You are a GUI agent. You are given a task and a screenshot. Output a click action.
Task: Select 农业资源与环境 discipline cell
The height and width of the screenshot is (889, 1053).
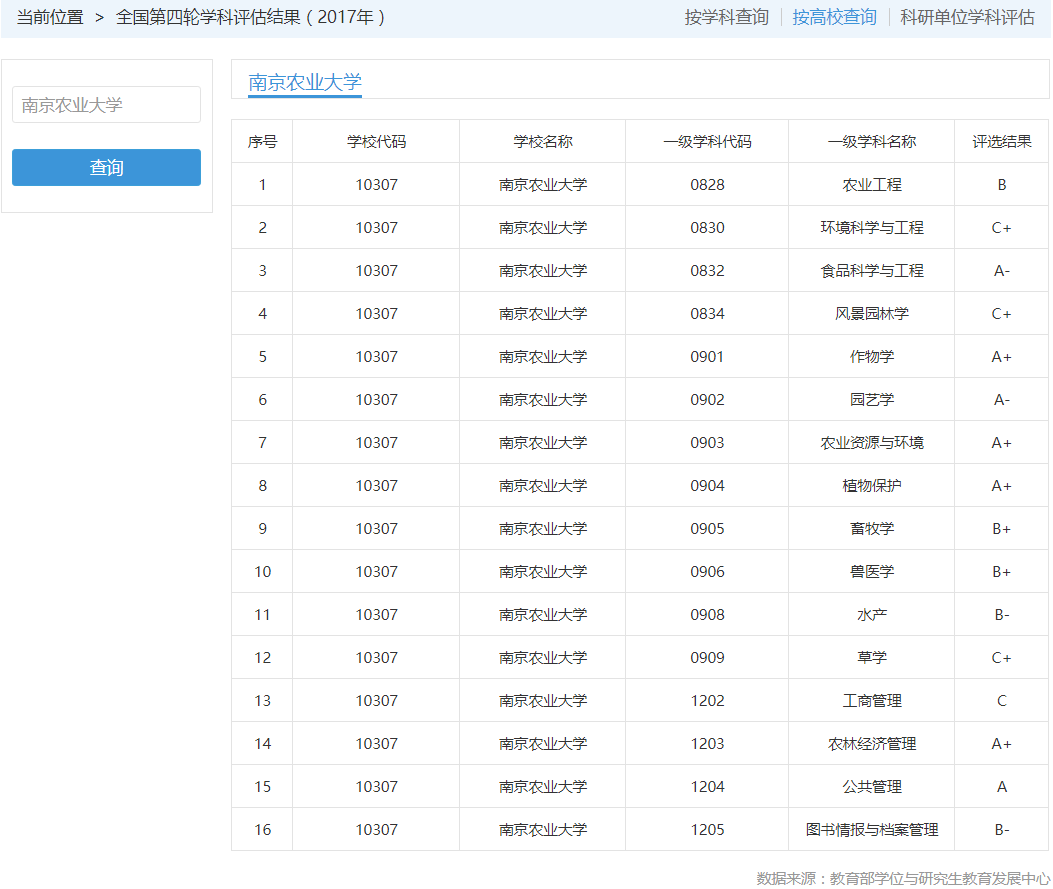pyautogui.click(x=872, y=442)
